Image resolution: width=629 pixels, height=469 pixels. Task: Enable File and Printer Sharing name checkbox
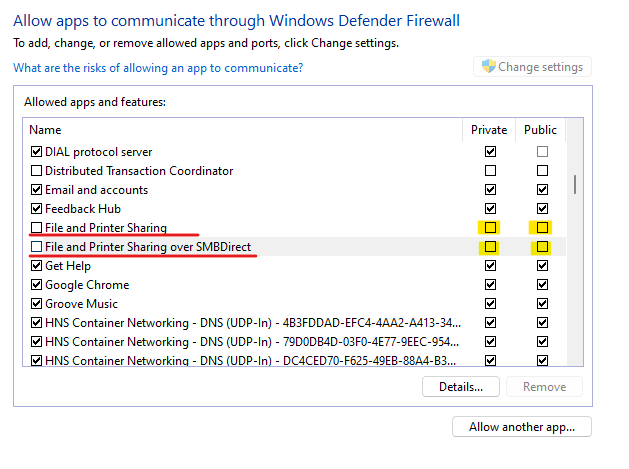coord(37,228)
